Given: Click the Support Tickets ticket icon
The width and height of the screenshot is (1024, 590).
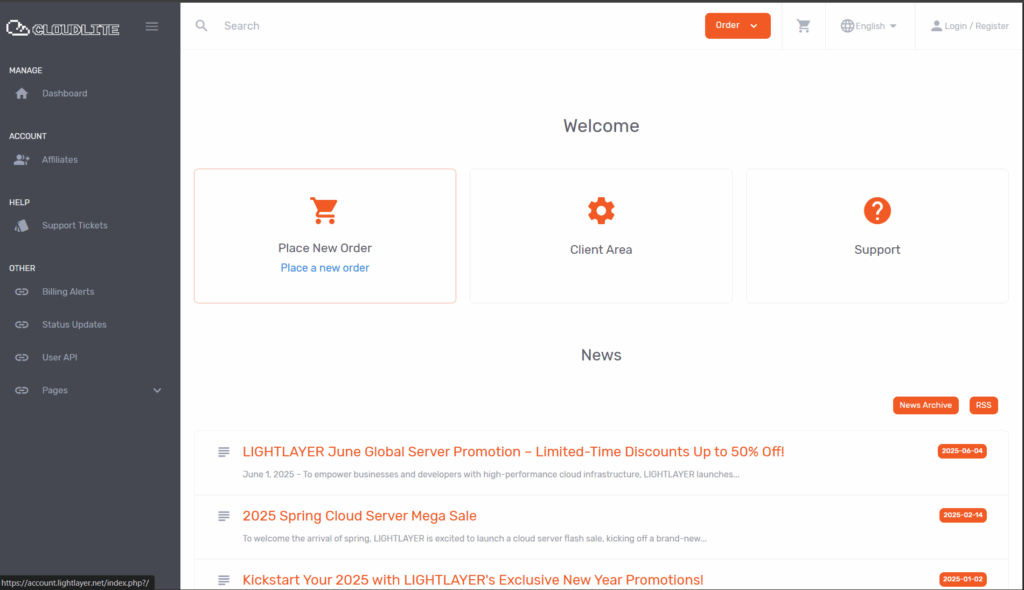Looking at the screenshot, I should click(x=22, y=225).
